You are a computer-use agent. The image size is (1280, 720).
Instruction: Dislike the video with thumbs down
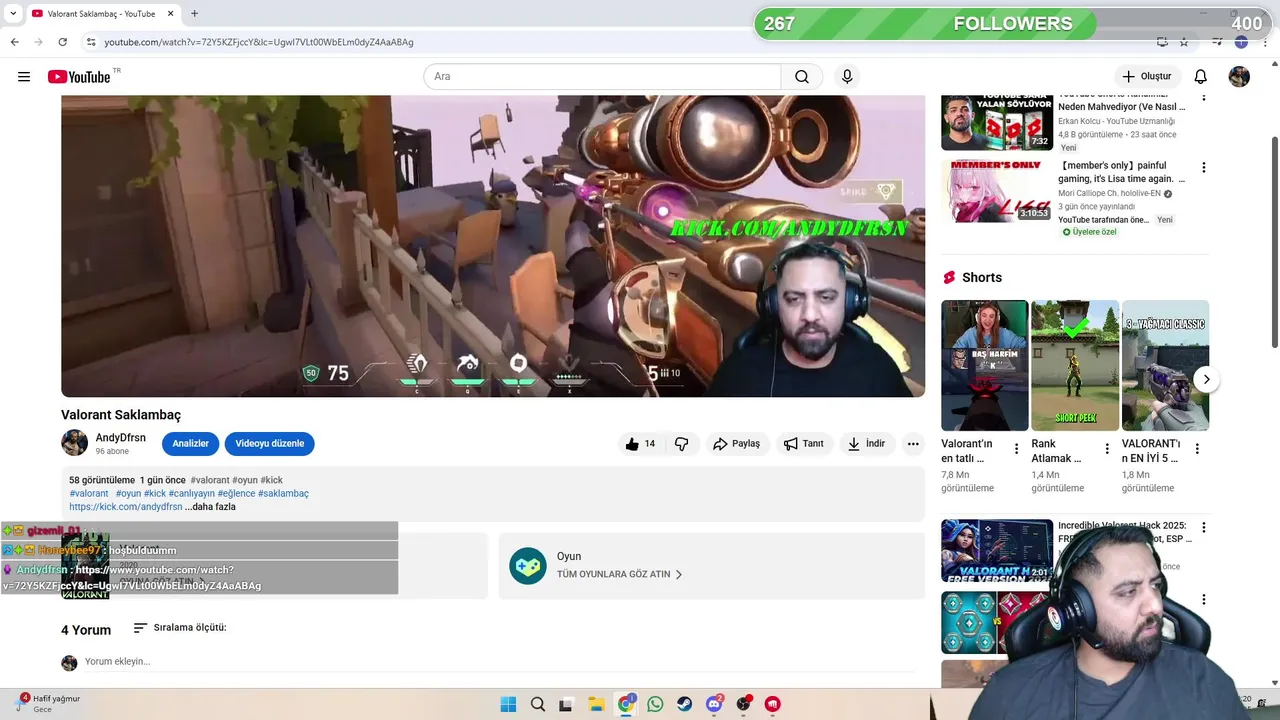682,444
